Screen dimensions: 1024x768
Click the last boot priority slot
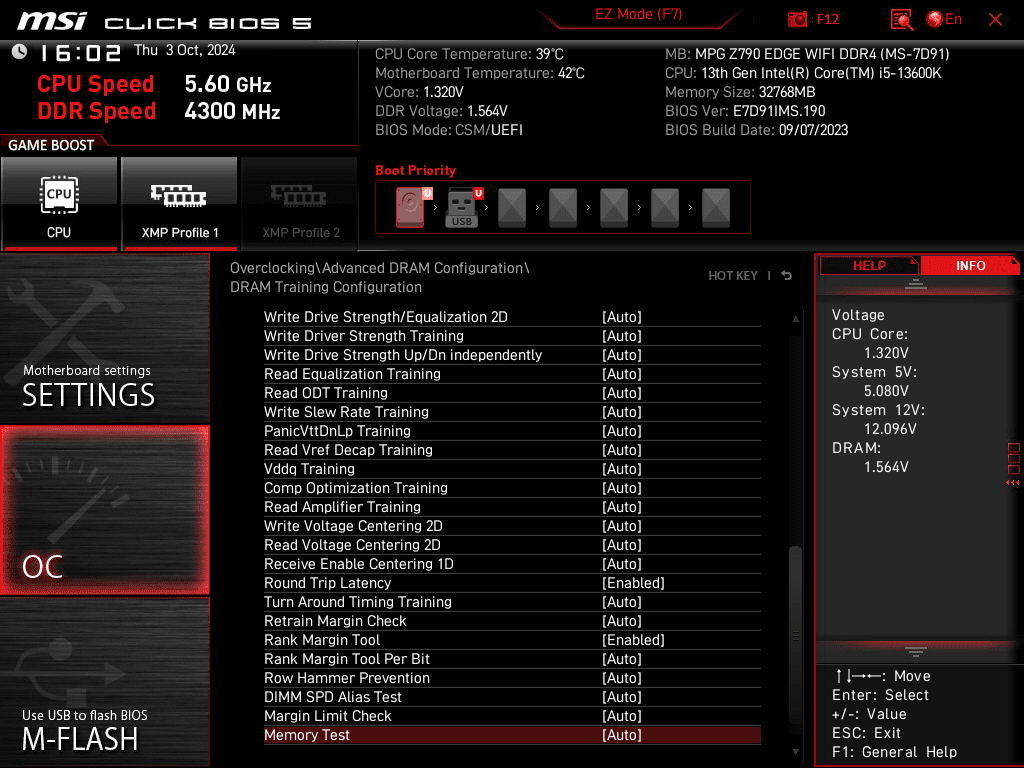(x=716, y=207)
